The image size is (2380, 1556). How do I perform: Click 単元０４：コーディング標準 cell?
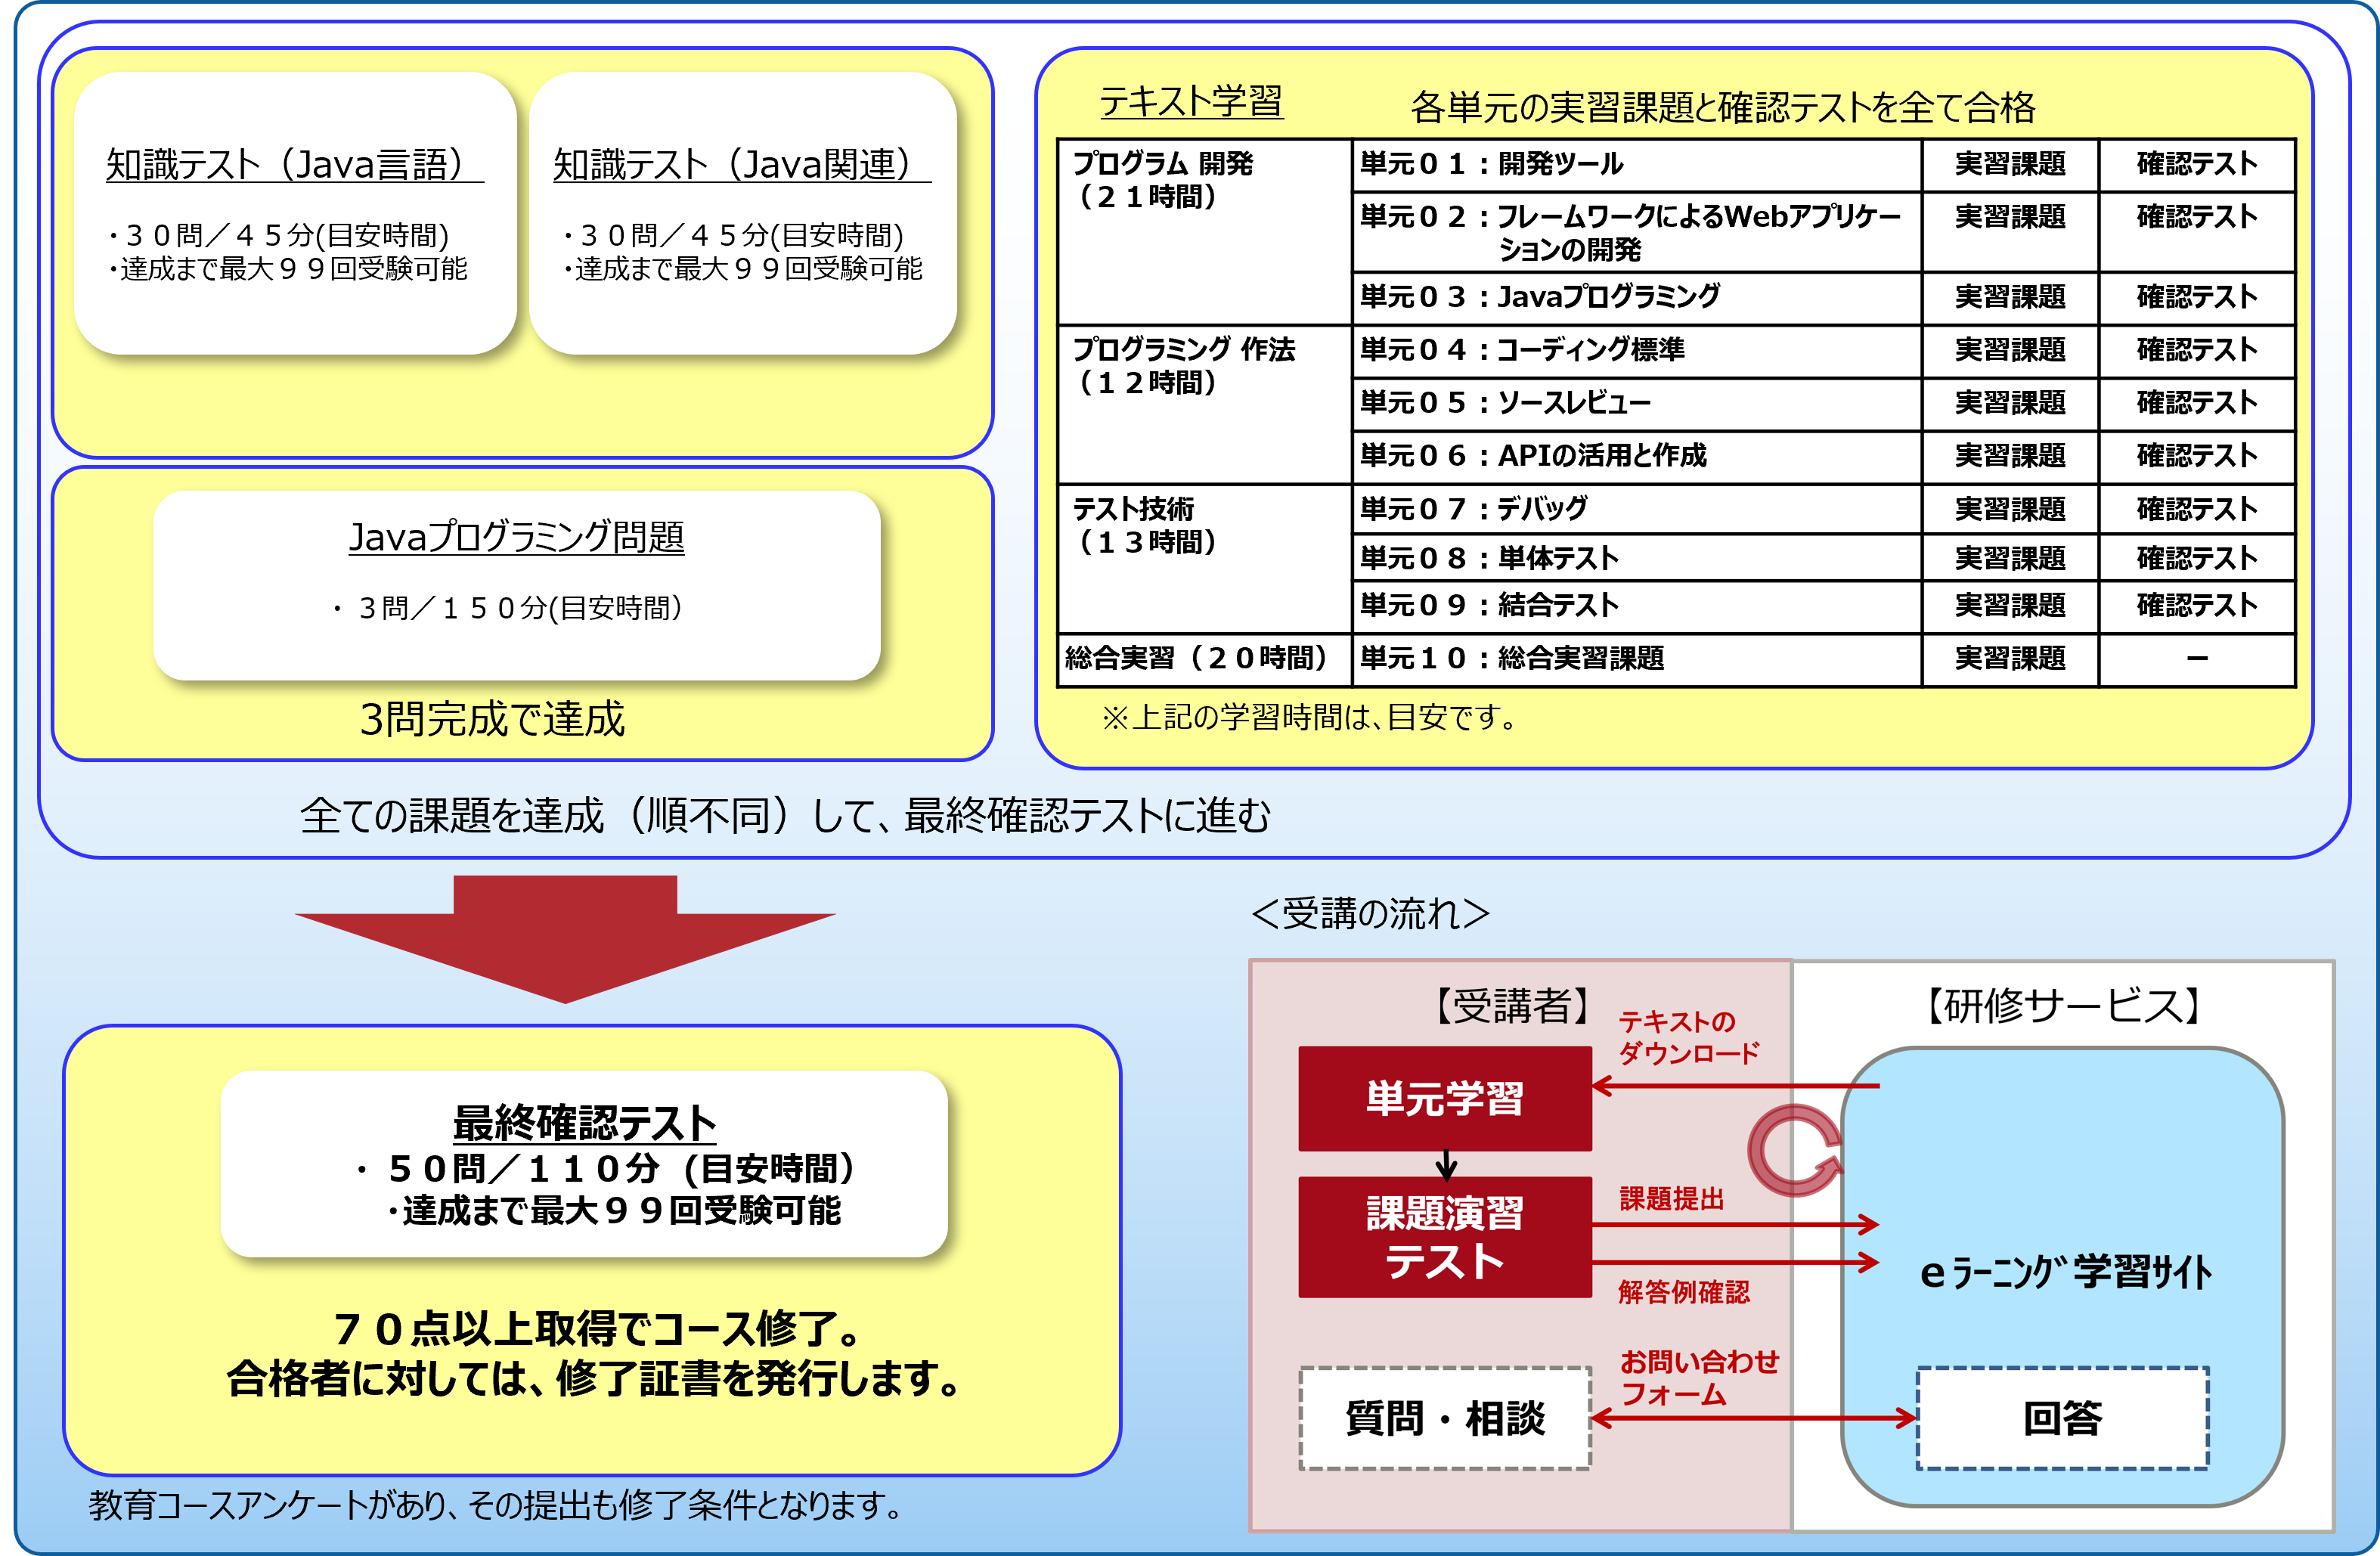pos(1636,351)
